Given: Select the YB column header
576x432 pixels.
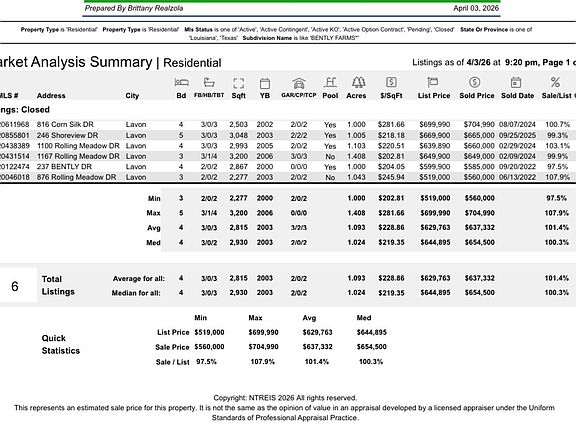Looking at the screenshot, I should [265, 96].
